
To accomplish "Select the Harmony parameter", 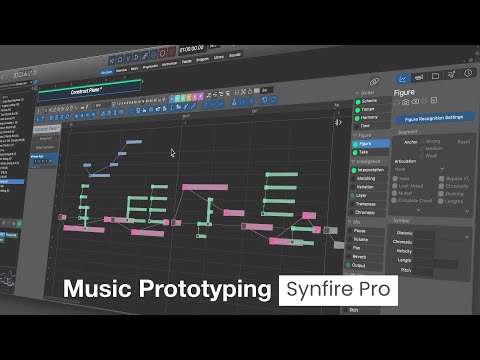I will point(372,118).
